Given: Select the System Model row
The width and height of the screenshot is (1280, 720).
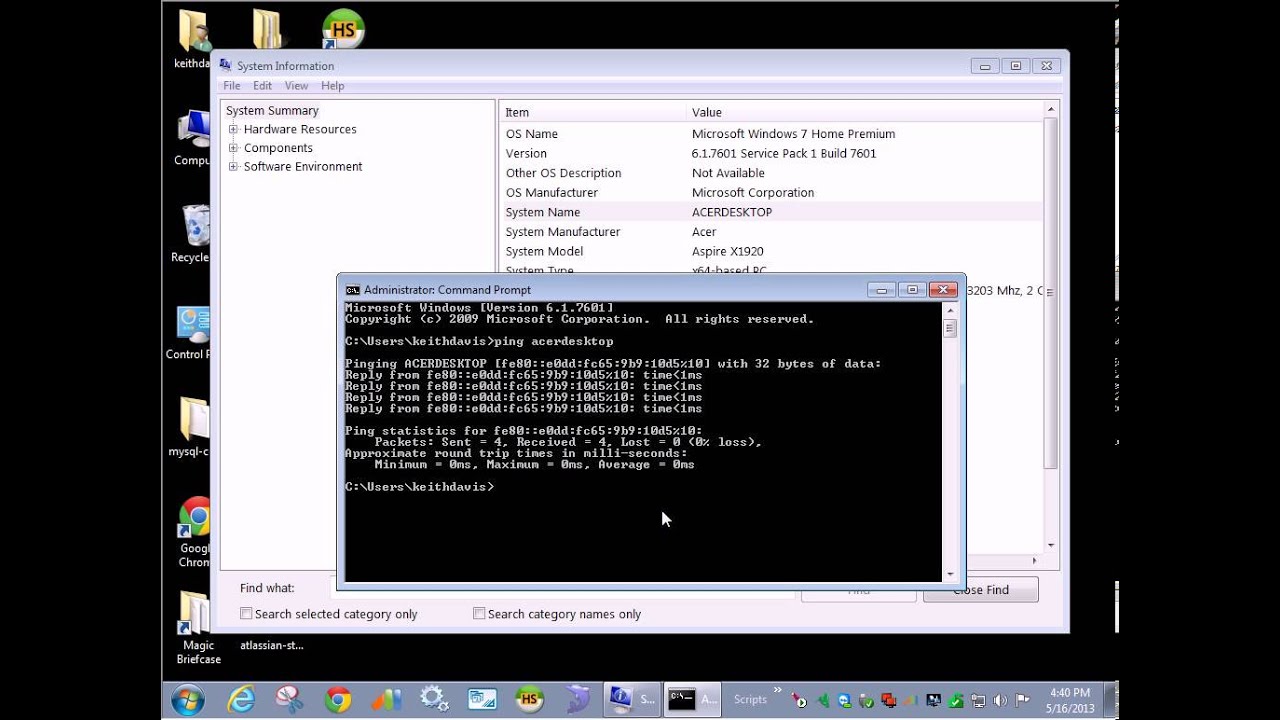Looking at the screenshot, I should [x=770, y=251].
